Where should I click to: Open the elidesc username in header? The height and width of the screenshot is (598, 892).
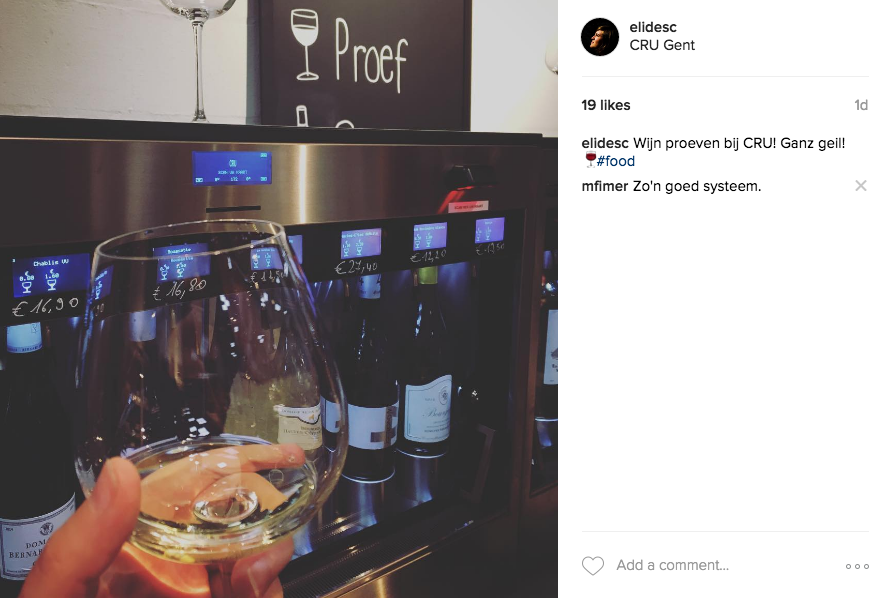pos(653,27)
